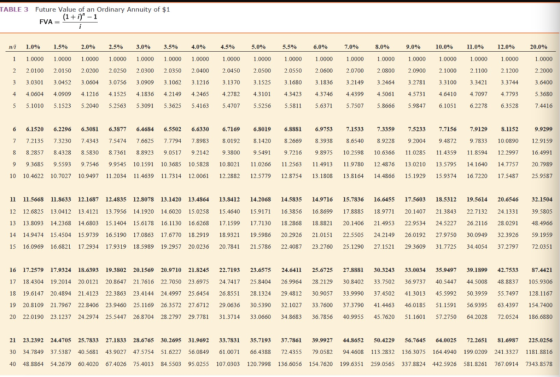Click the value 48.8864 in row 40
This screenshot has height=377, width=560.
pos(33,364)
